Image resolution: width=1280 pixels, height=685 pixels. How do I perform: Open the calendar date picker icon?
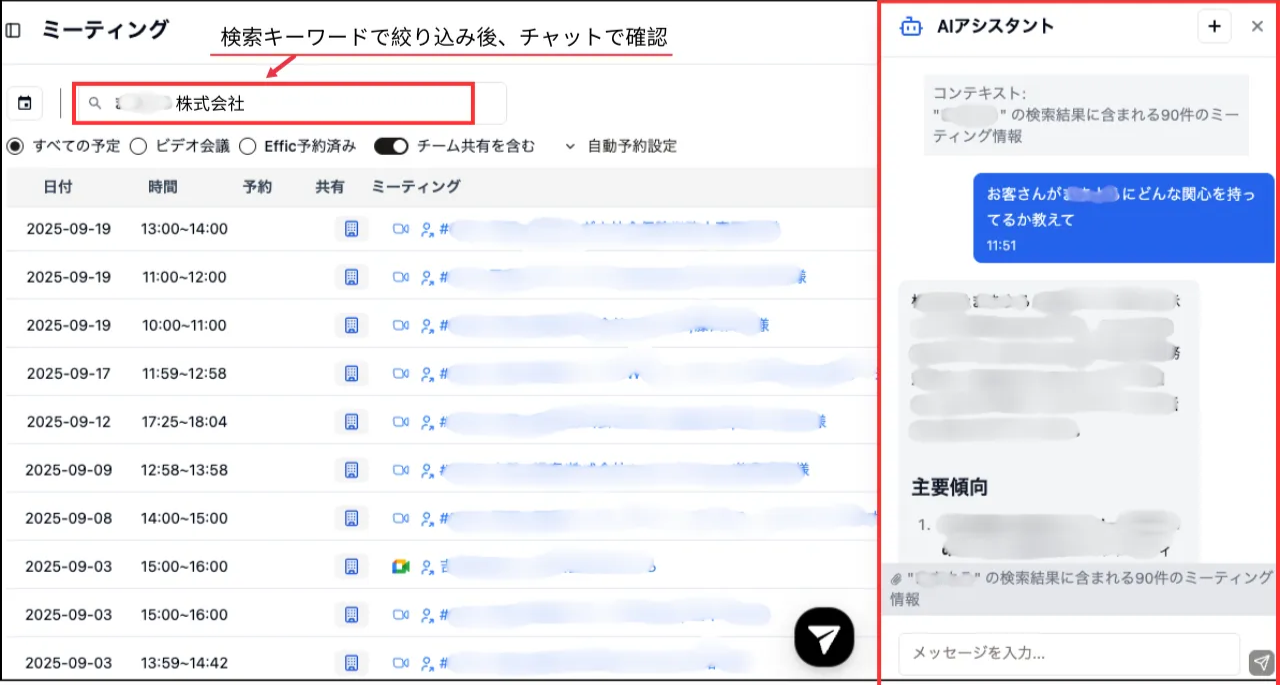[25, 103]
